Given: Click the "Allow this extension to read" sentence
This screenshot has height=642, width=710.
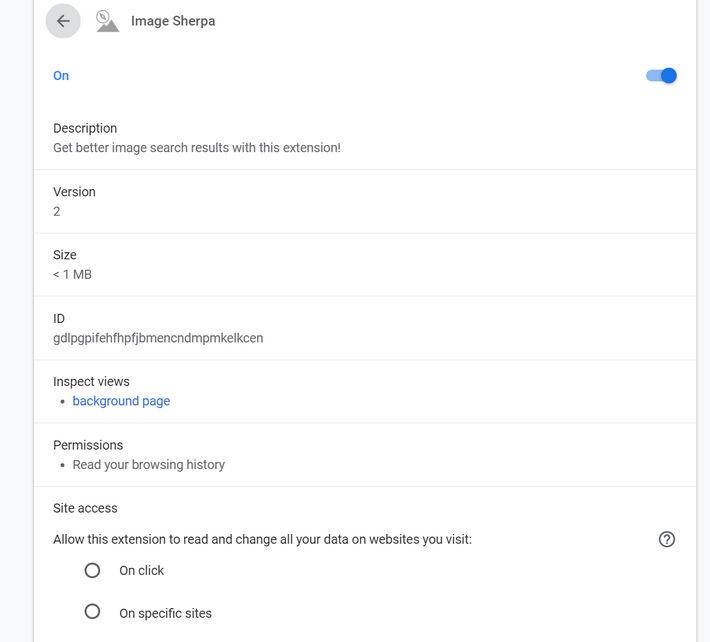Looking at the screenshot, I should click(x=262, y=539).
